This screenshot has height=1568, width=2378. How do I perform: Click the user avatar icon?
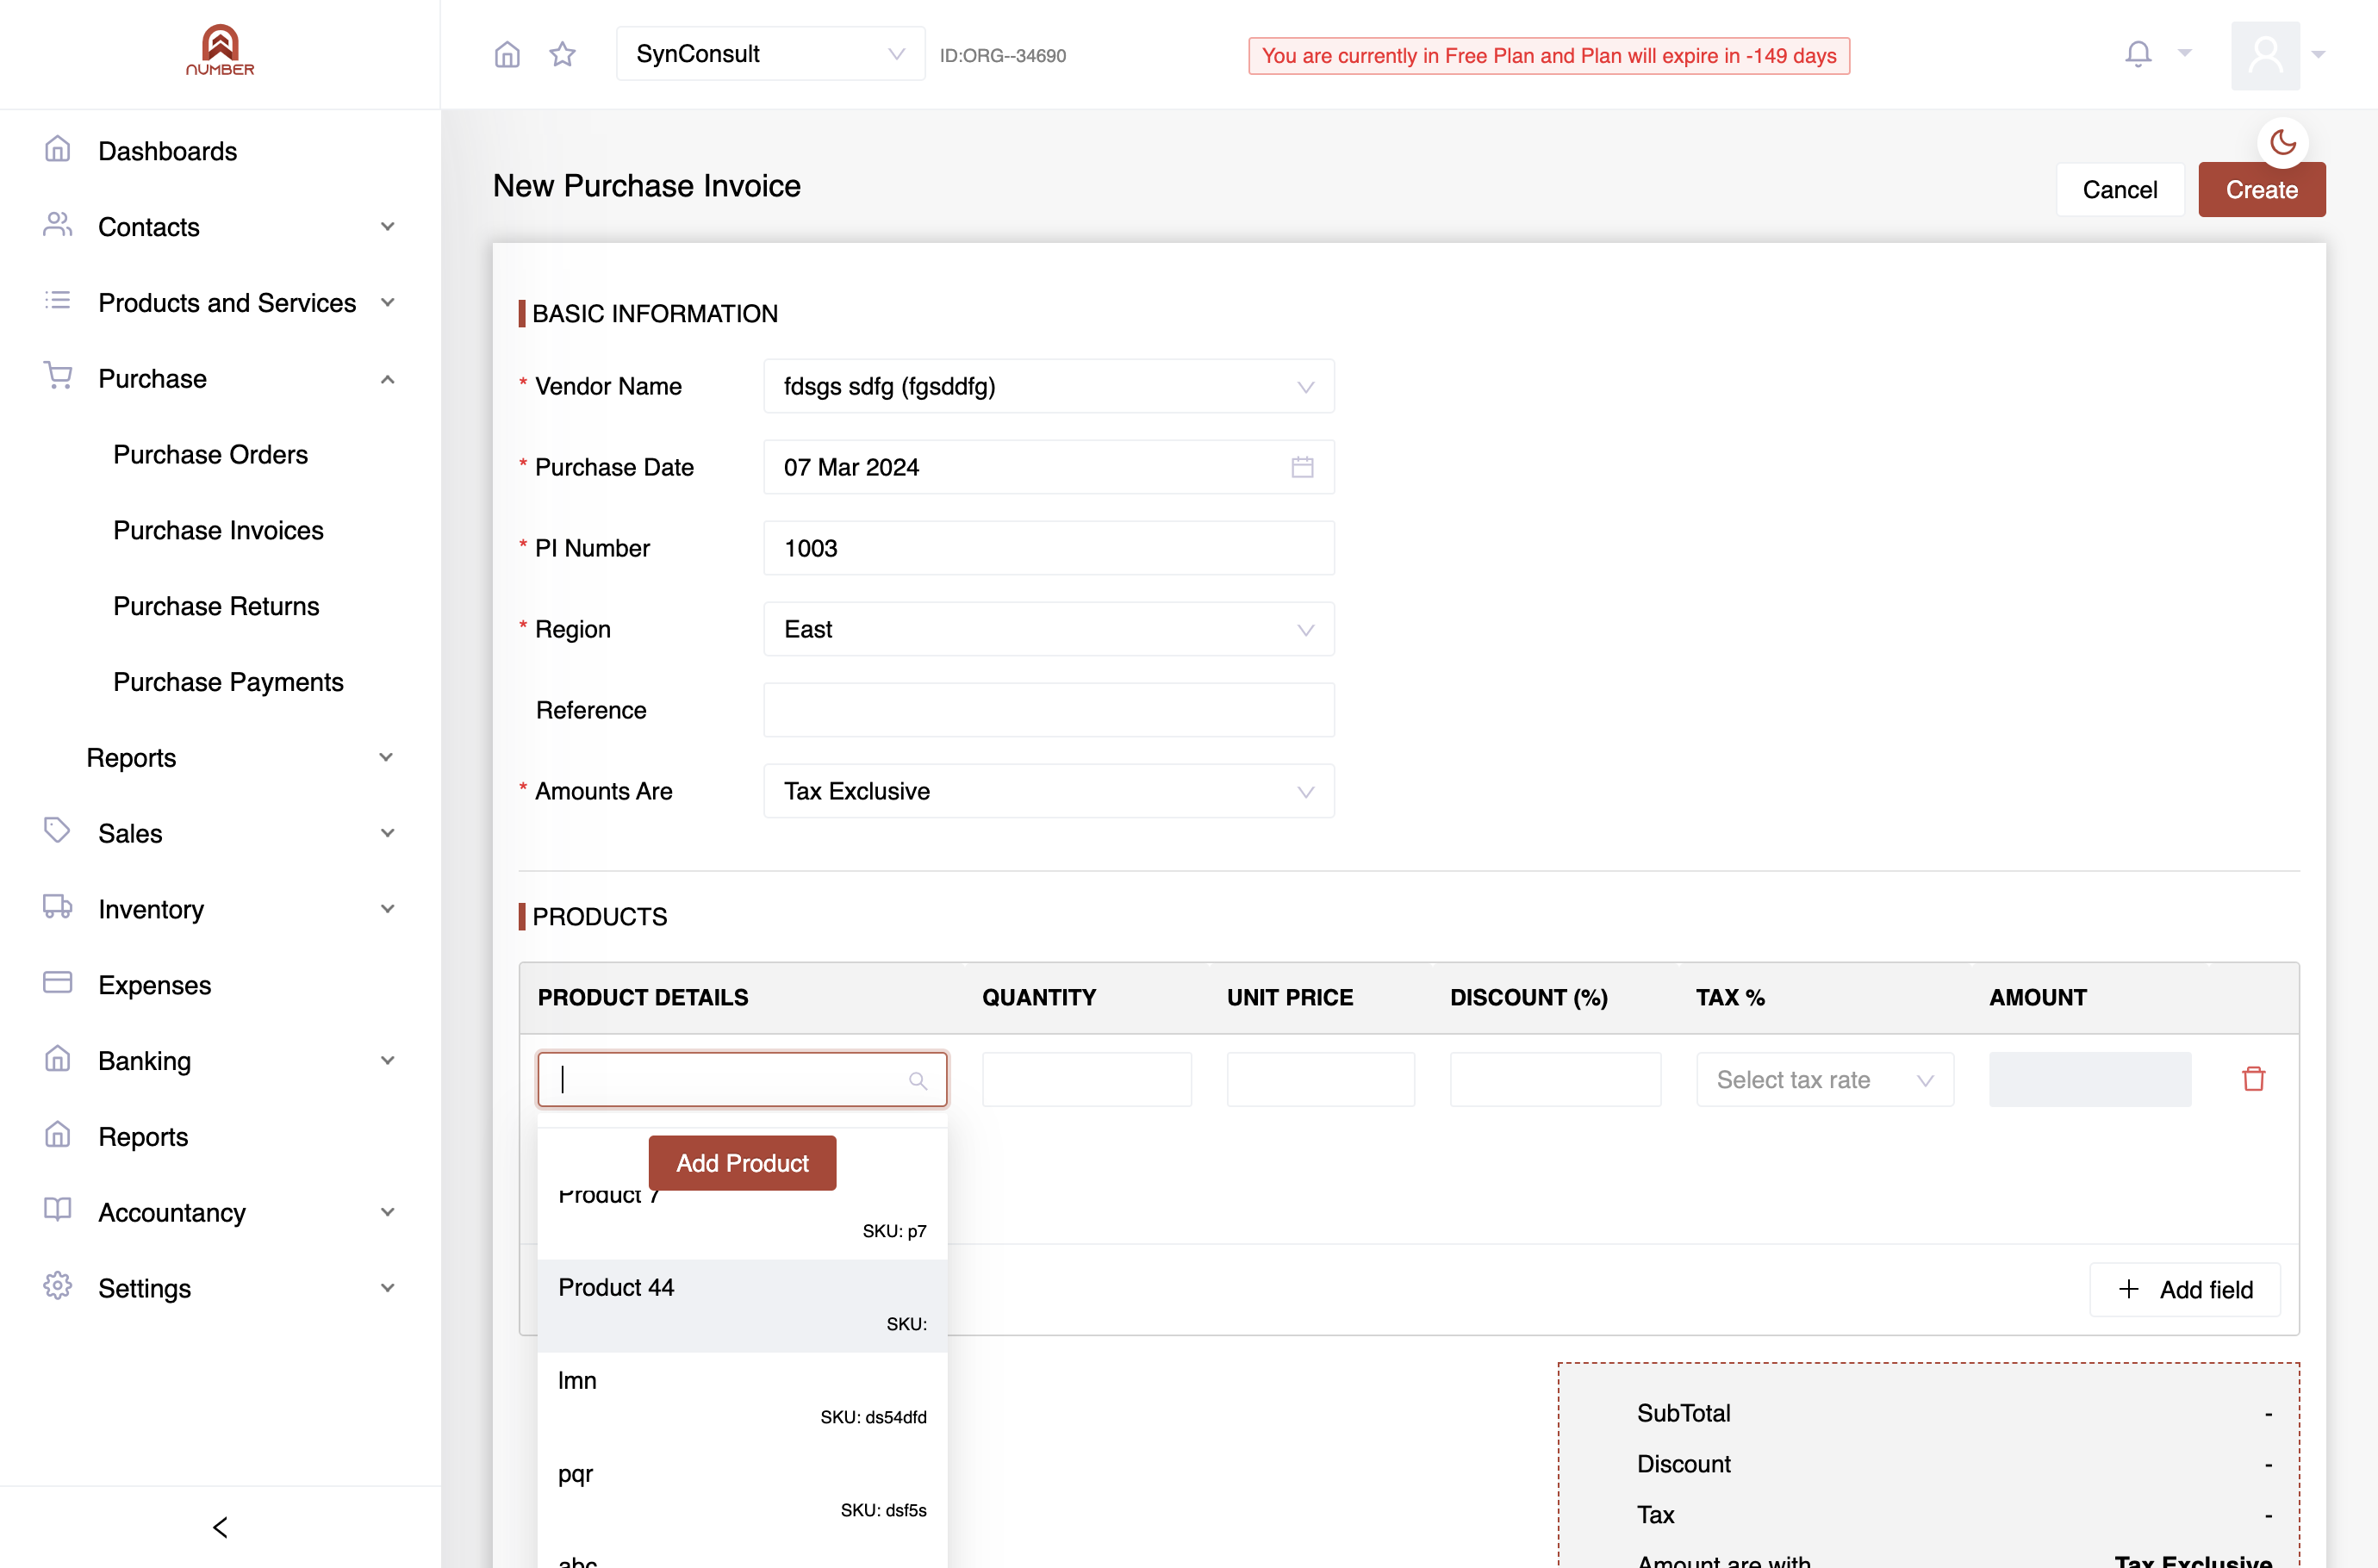(x=2265, y=55)
